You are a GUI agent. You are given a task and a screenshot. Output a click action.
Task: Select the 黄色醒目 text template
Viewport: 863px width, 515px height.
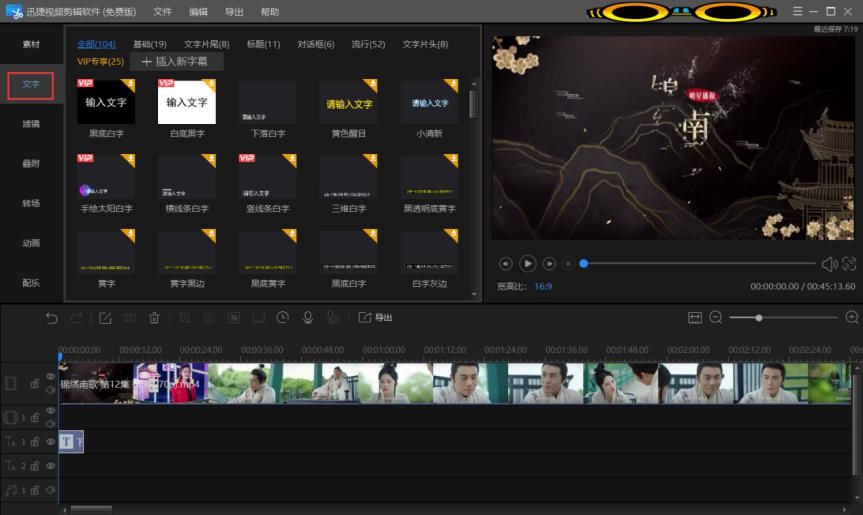[x=348, y=108]
